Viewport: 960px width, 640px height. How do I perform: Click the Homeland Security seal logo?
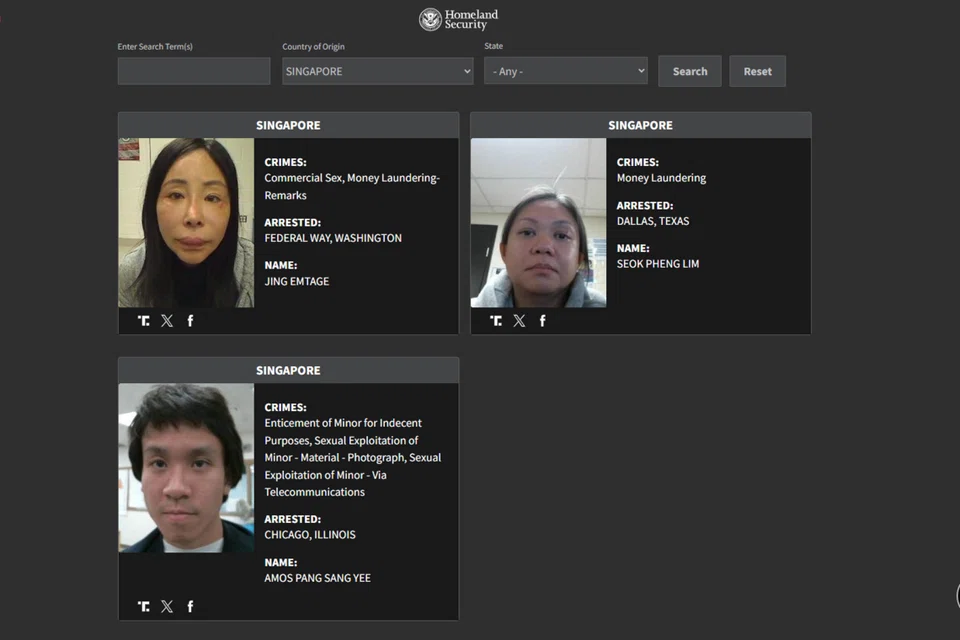pyautogui.click(x=430, y=20)
